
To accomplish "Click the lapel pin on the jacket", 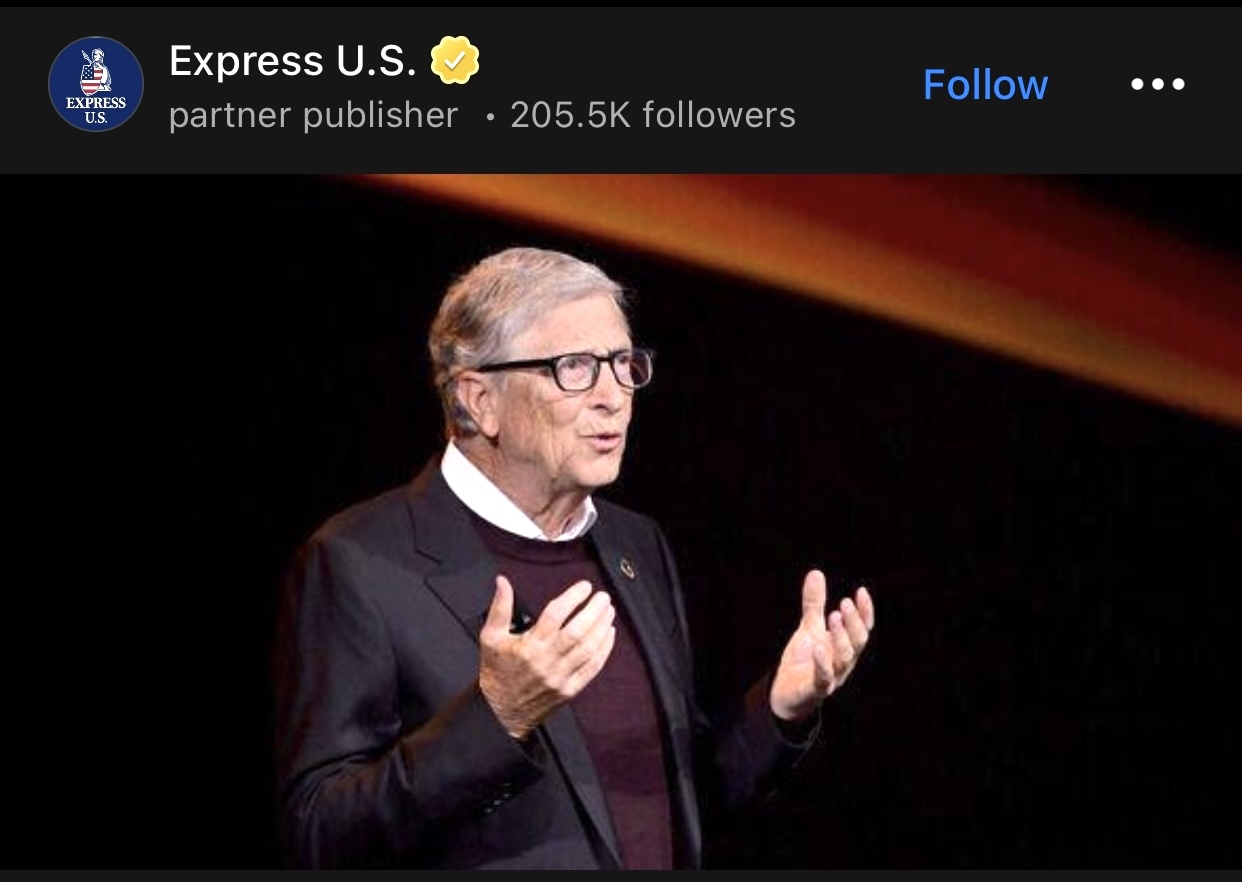I will point(627,569).
